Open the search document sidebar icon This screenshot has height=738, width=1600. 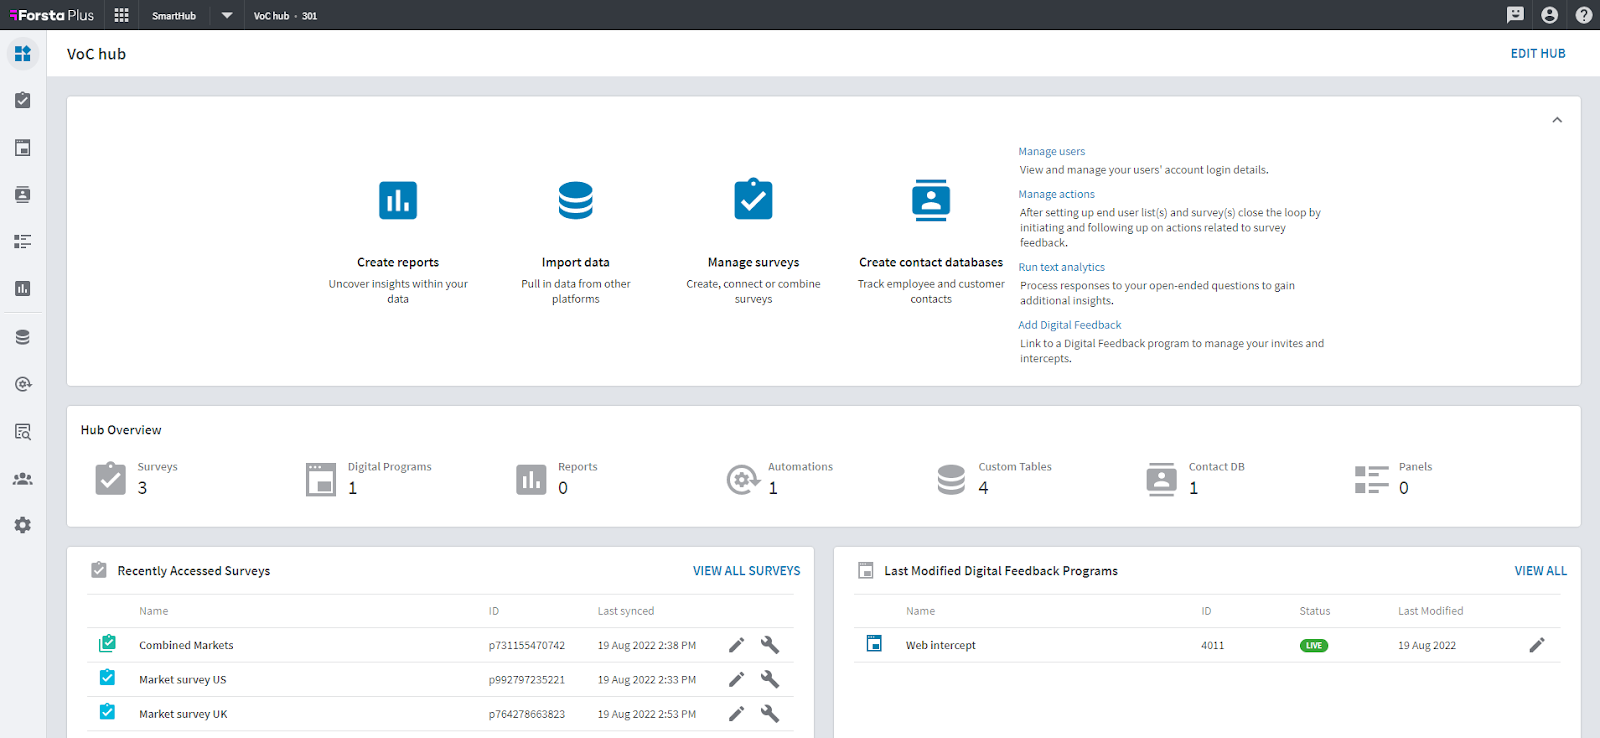click(23, 431)
